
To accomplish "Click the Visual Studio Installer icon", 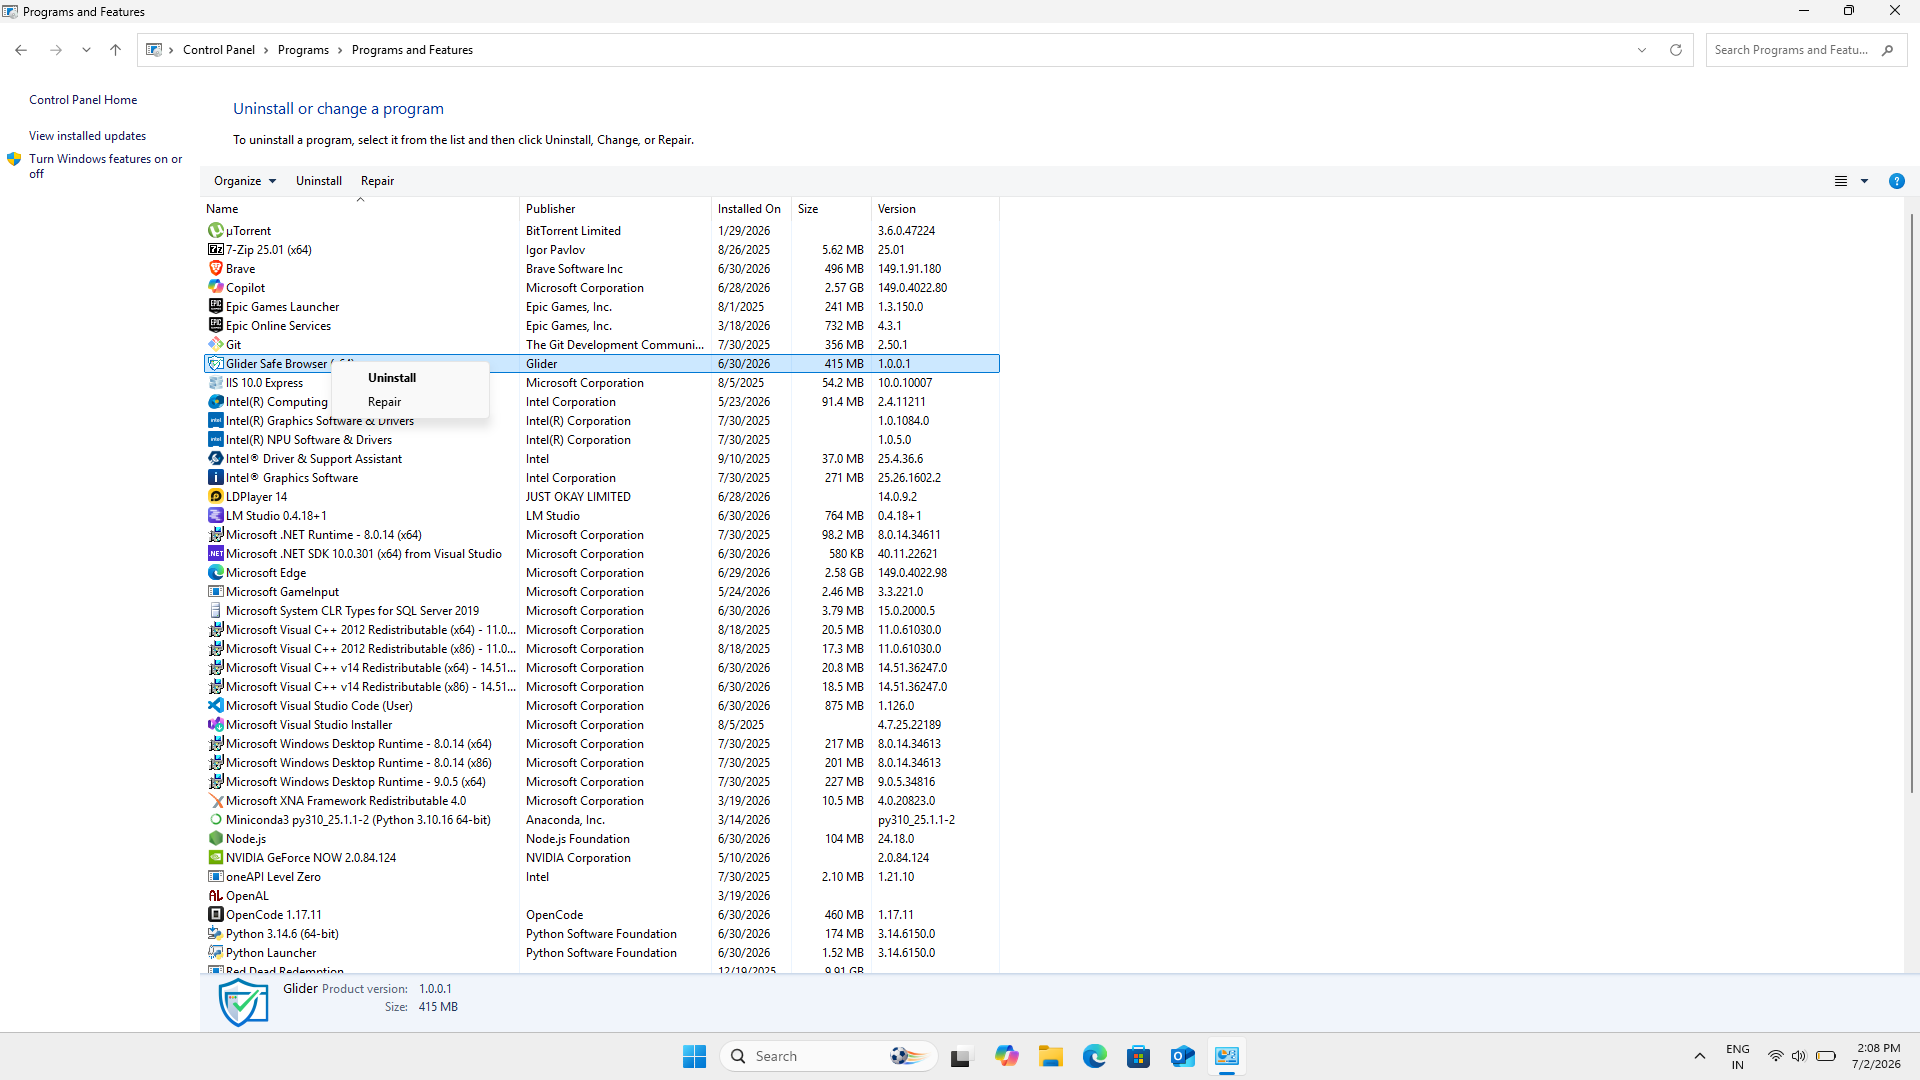I will click(x=215, y=725).
